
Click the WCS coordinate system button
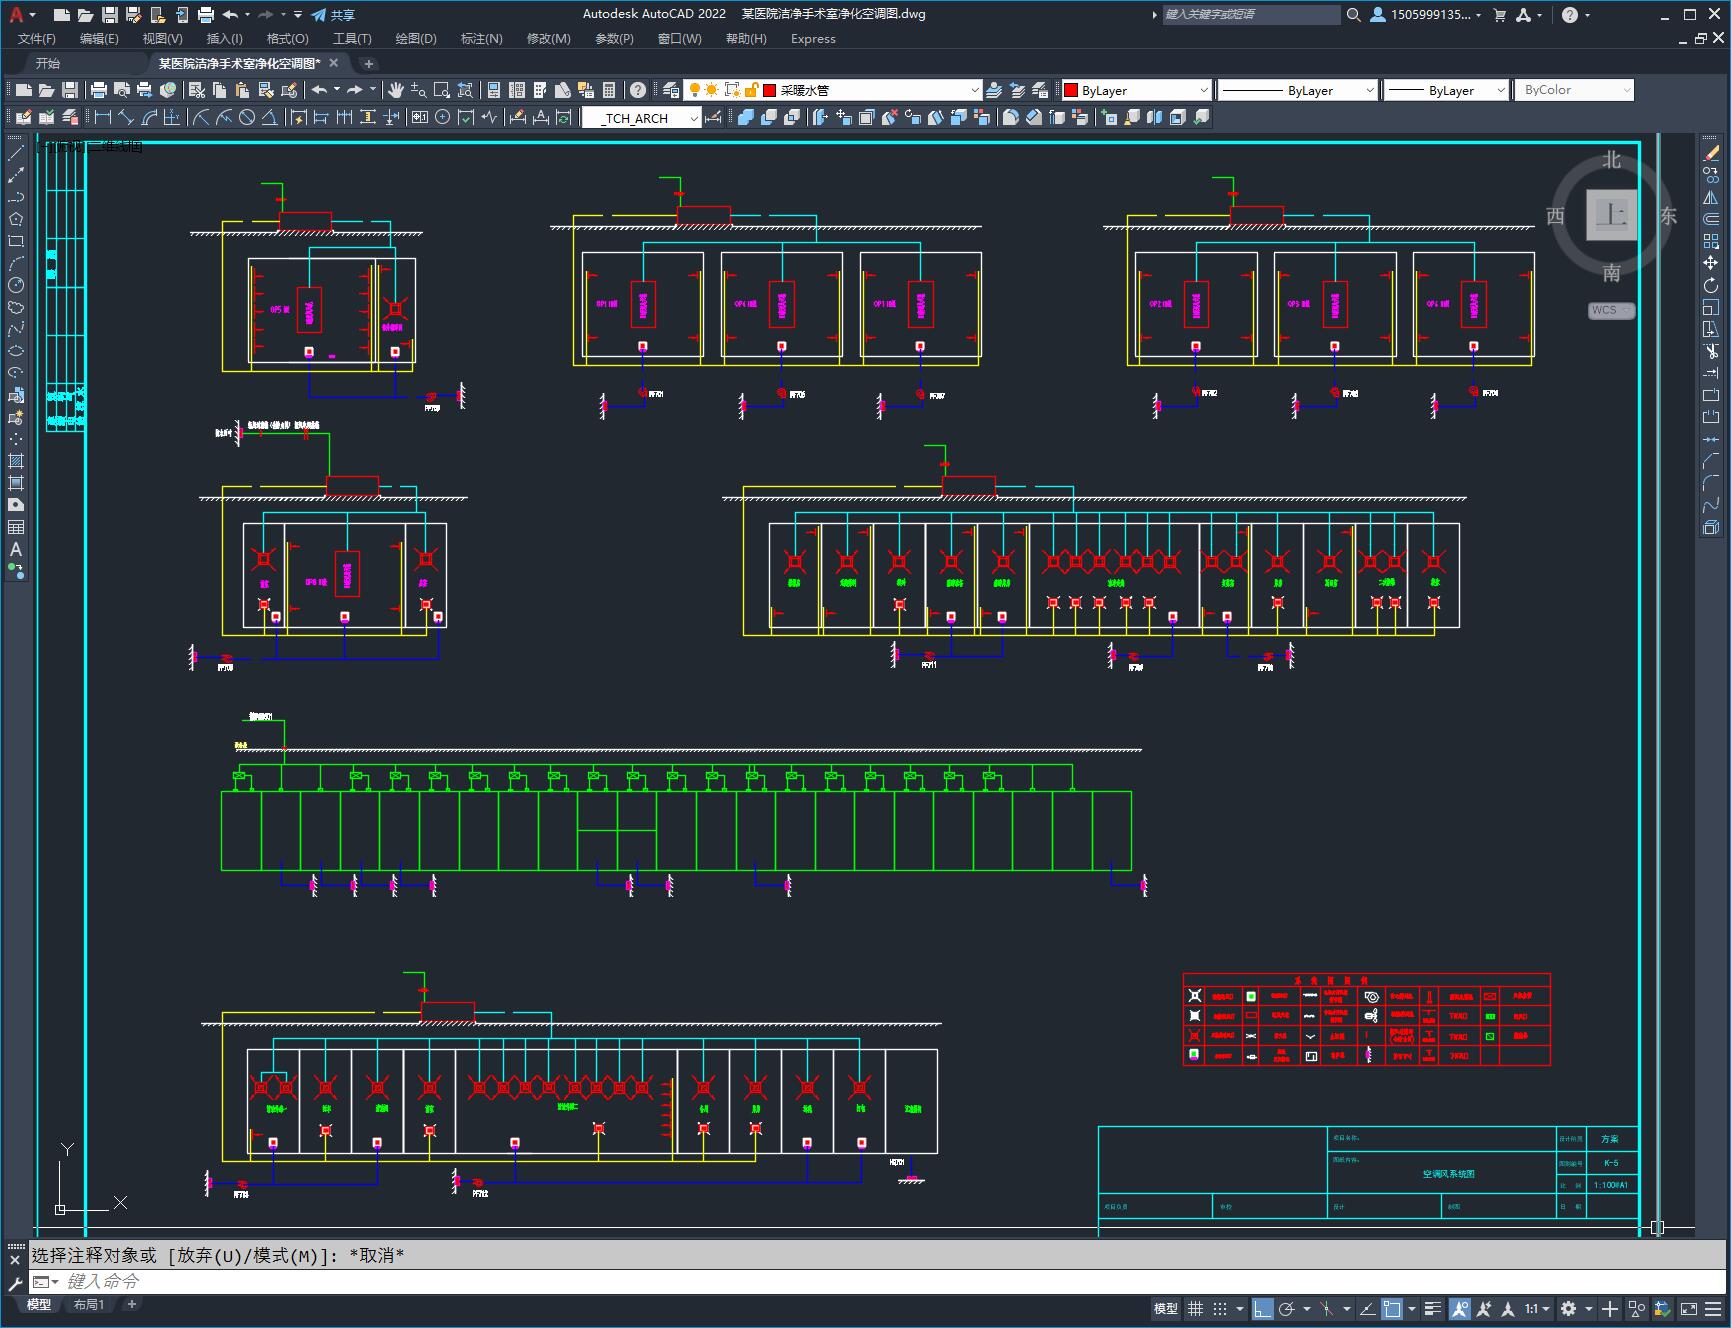[1610, 310]
